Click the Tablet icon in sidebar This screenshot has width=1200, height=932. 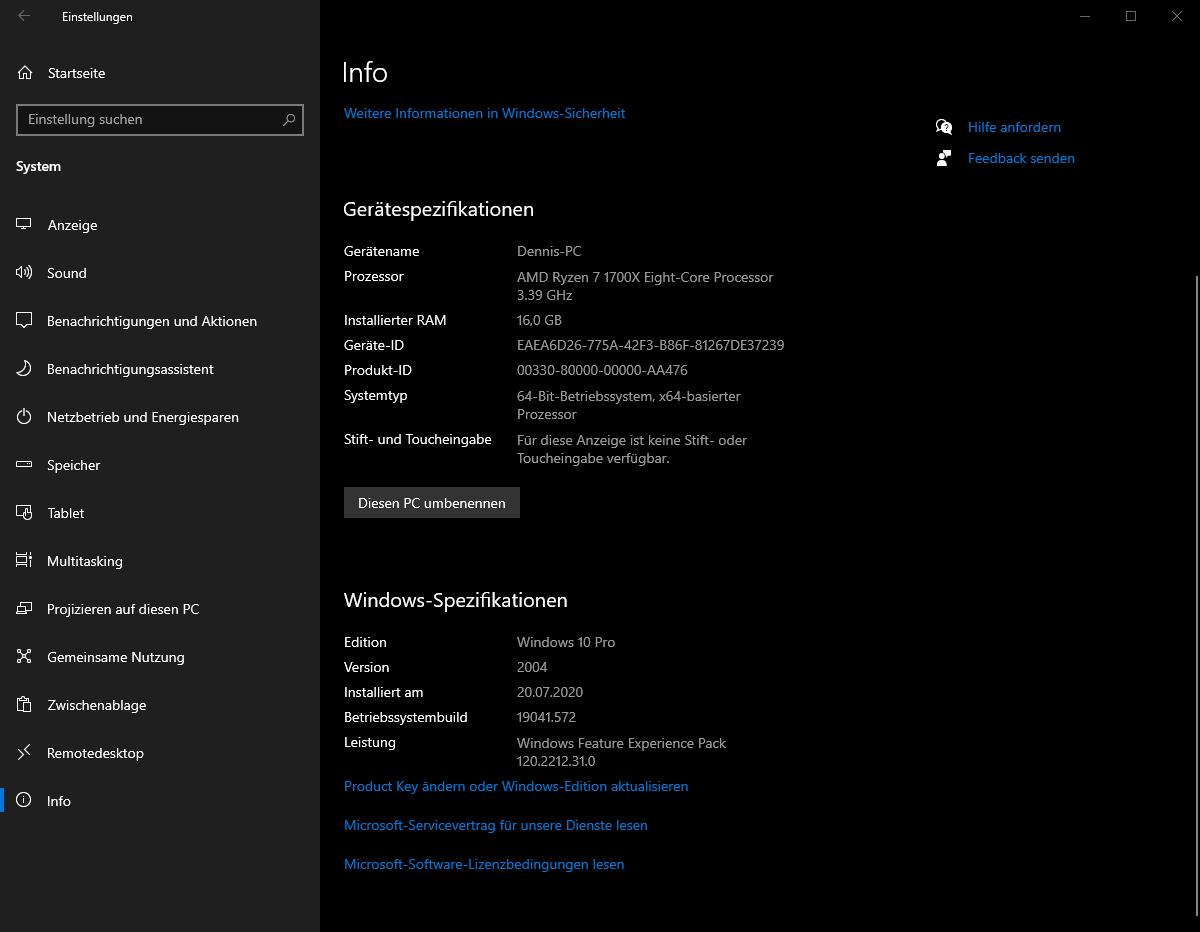tap(25, 513)
